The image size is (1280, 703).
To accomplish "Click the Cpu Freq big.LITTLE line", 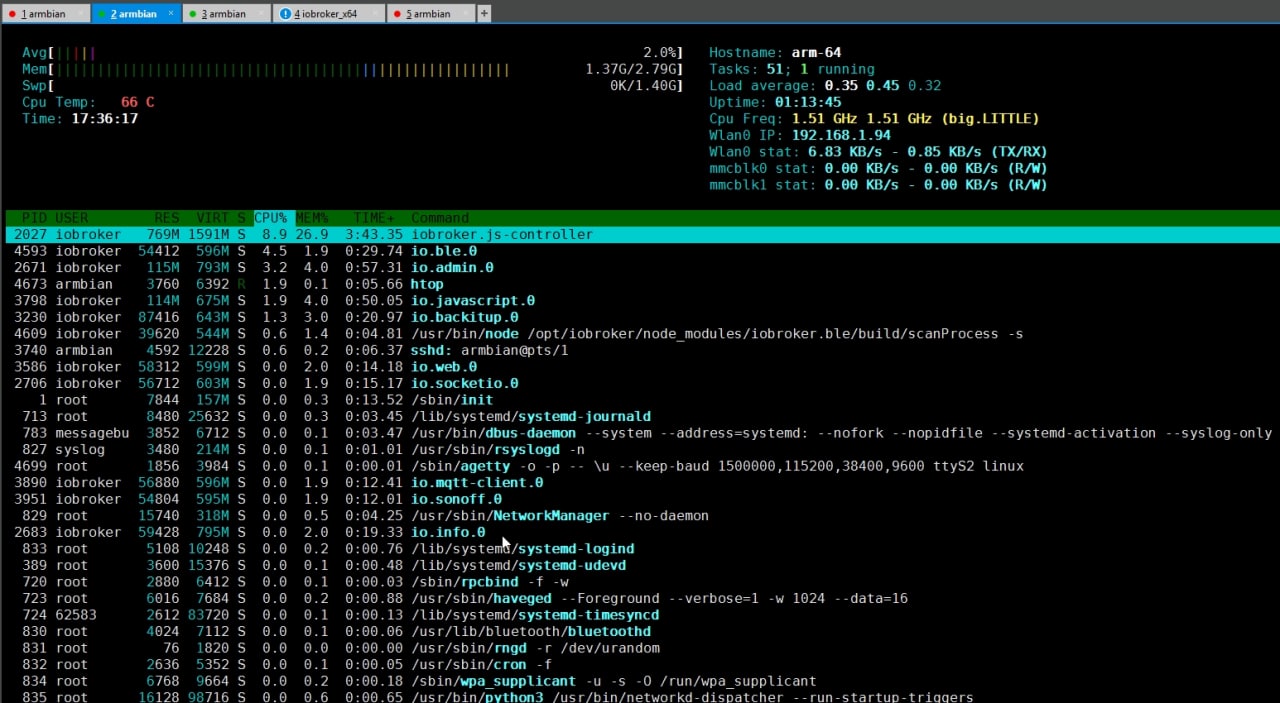I will [874, 118].
